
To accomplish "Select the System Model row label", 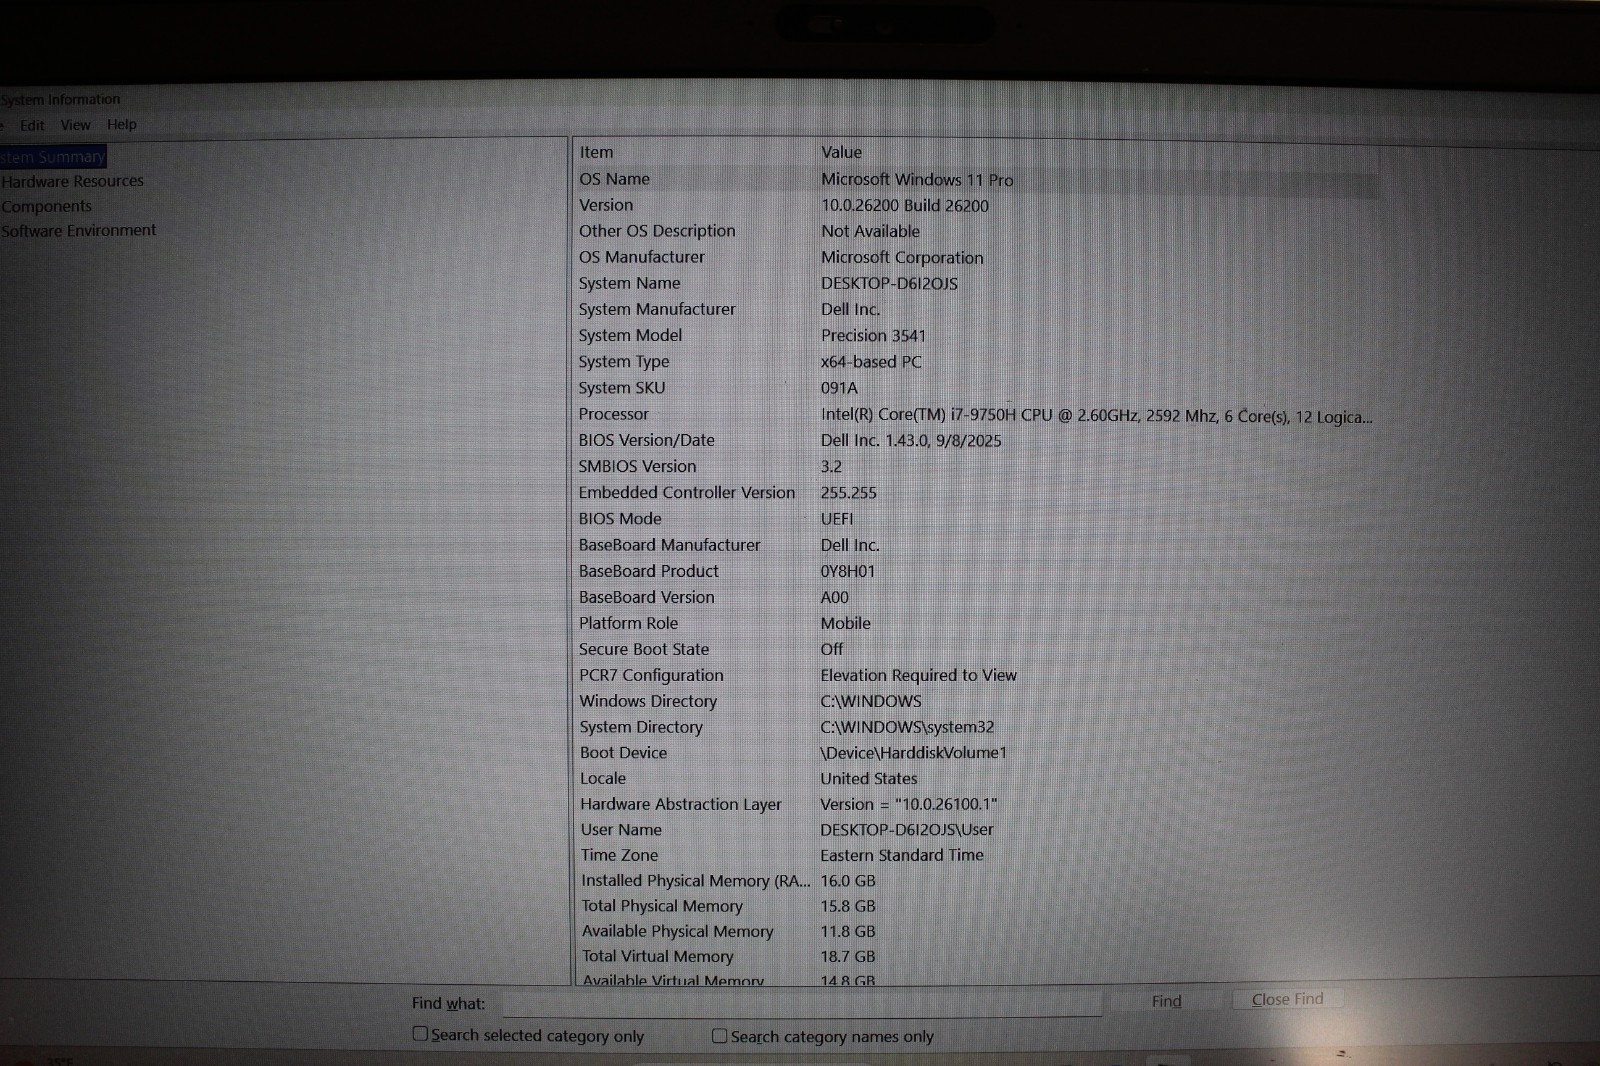I will tap(630, 335).
